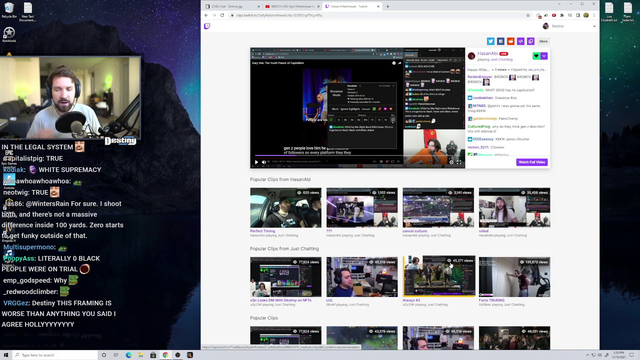Open the HasanAbi channel name link

487,53
